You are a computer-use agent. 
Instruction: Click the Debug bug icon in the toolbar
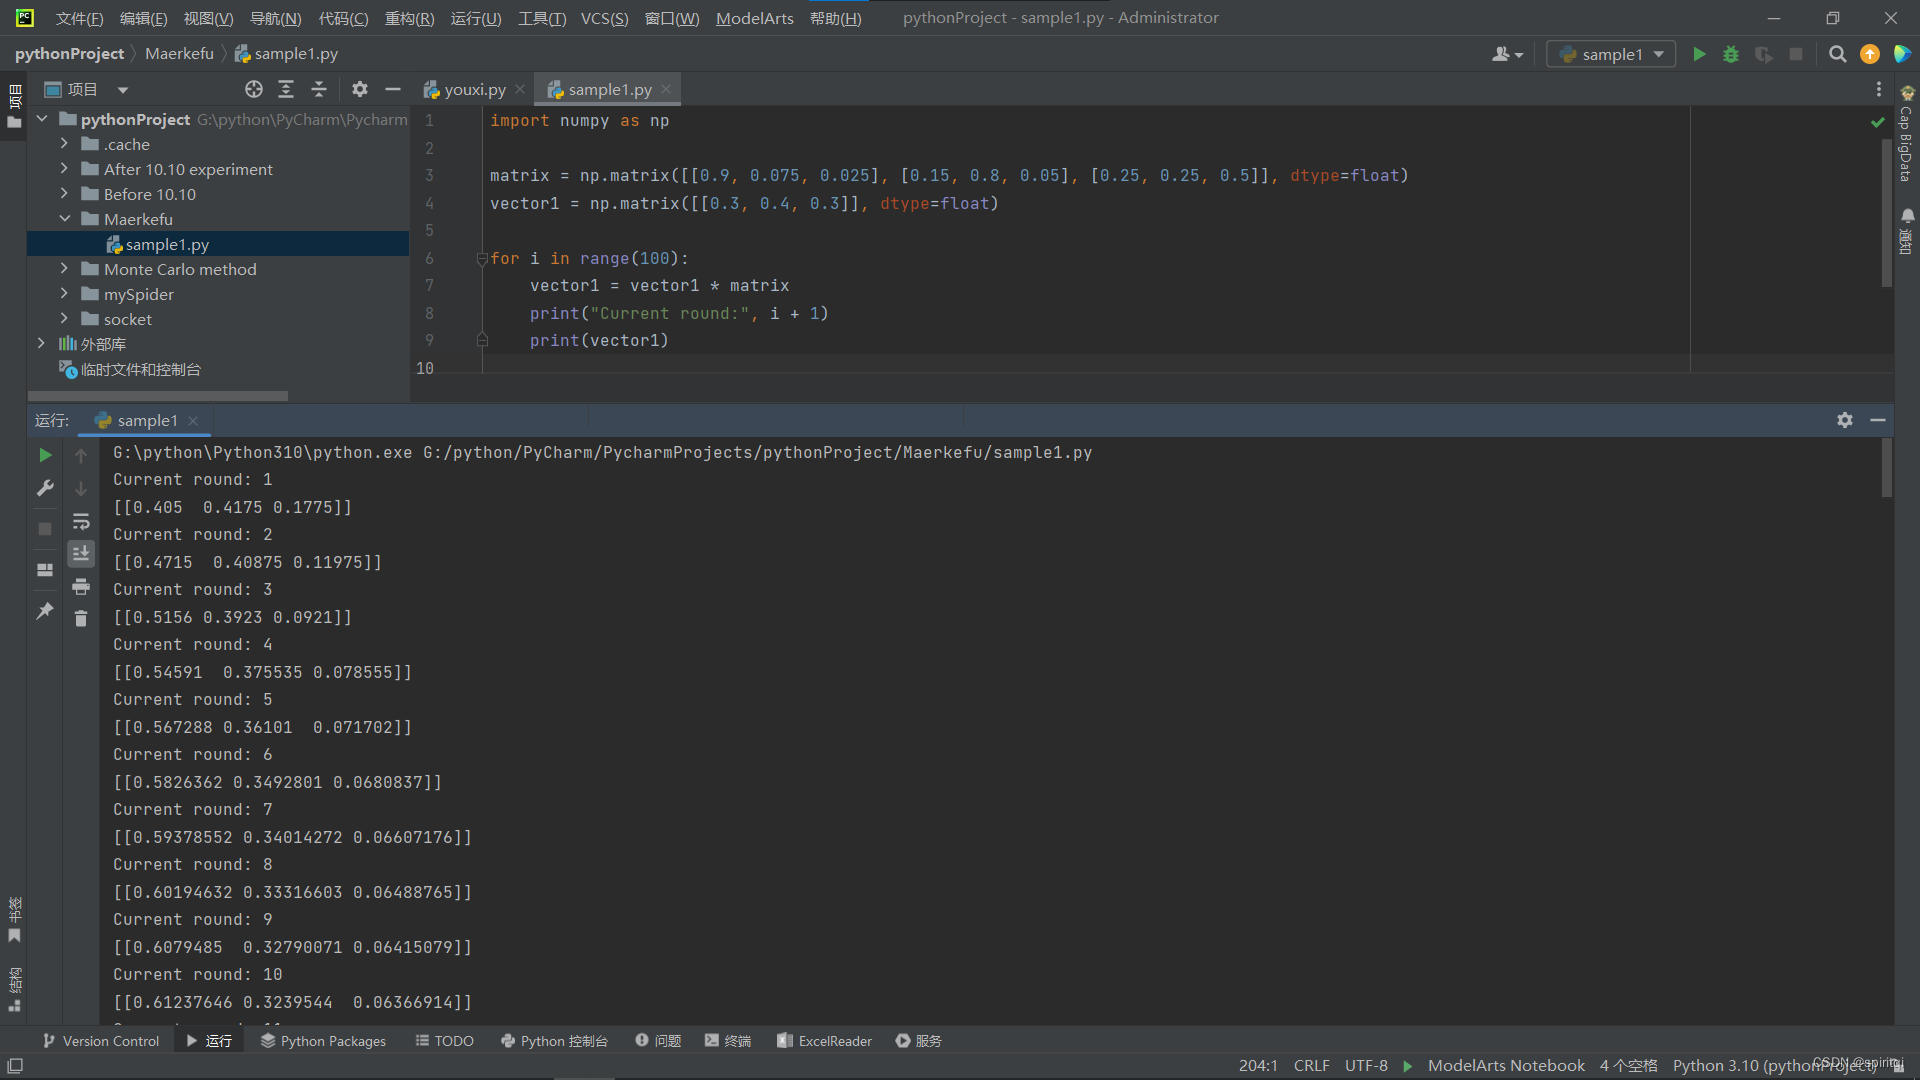pos(1731,54)
